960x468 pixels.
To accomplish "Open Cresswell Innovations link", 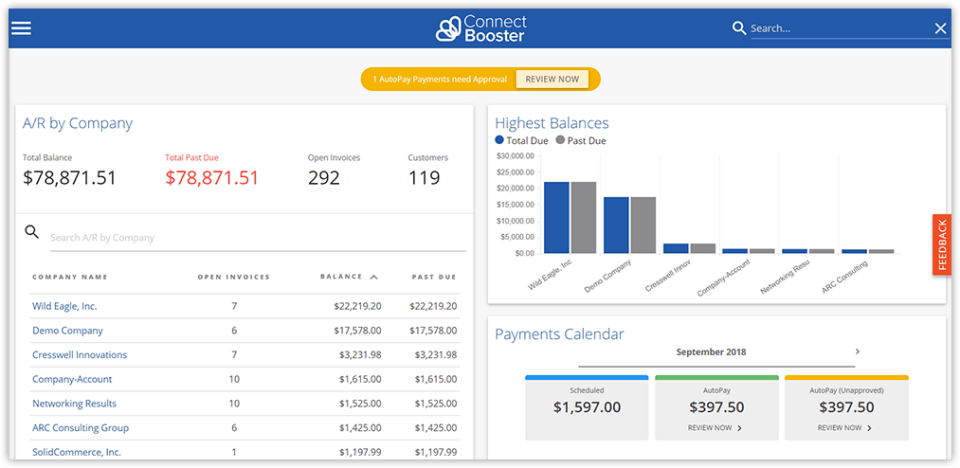I will pyautogui.click(x=80, y=355).
